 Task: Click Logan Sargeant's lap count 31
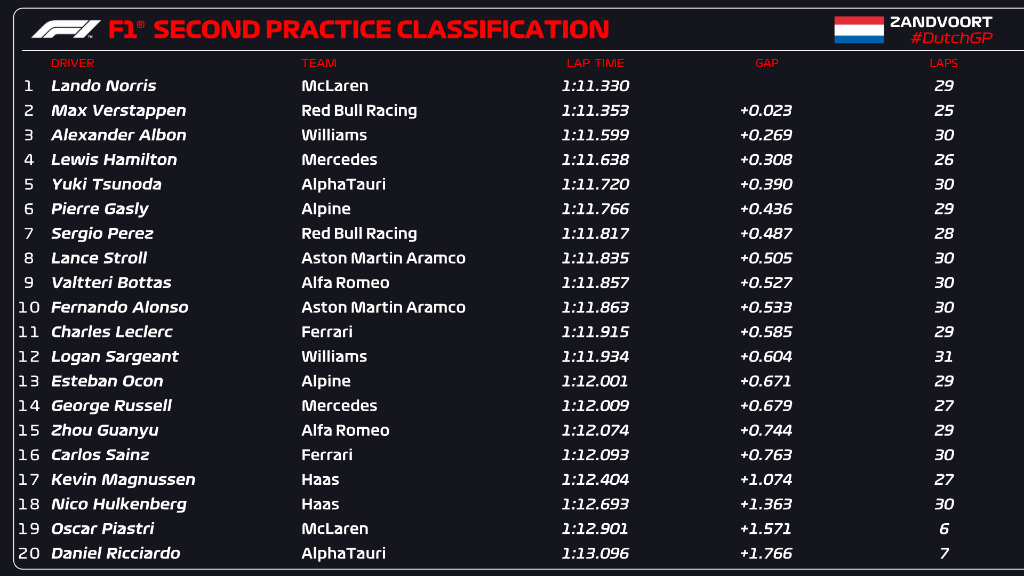pyautogui.click(x=944, y=357)
